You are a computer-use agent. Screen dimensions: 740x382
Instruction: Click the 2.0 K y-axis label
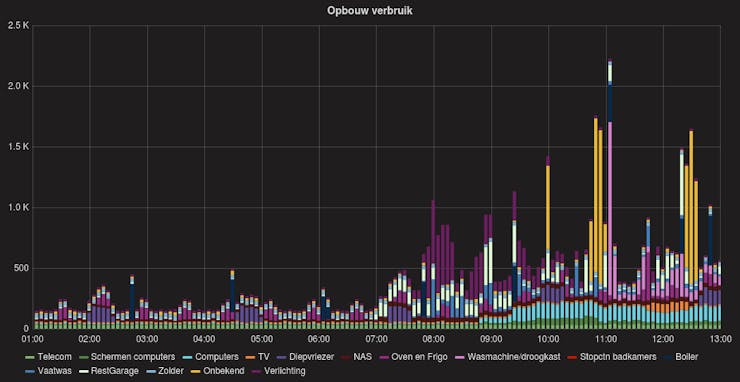[19, 86]
